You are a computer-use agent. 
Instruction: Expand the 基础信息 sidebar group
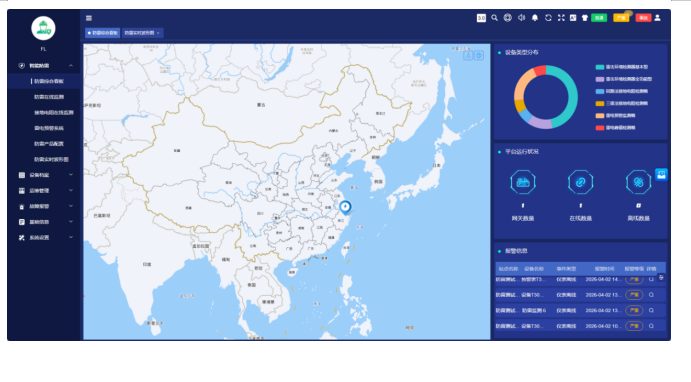click(43, 222)
